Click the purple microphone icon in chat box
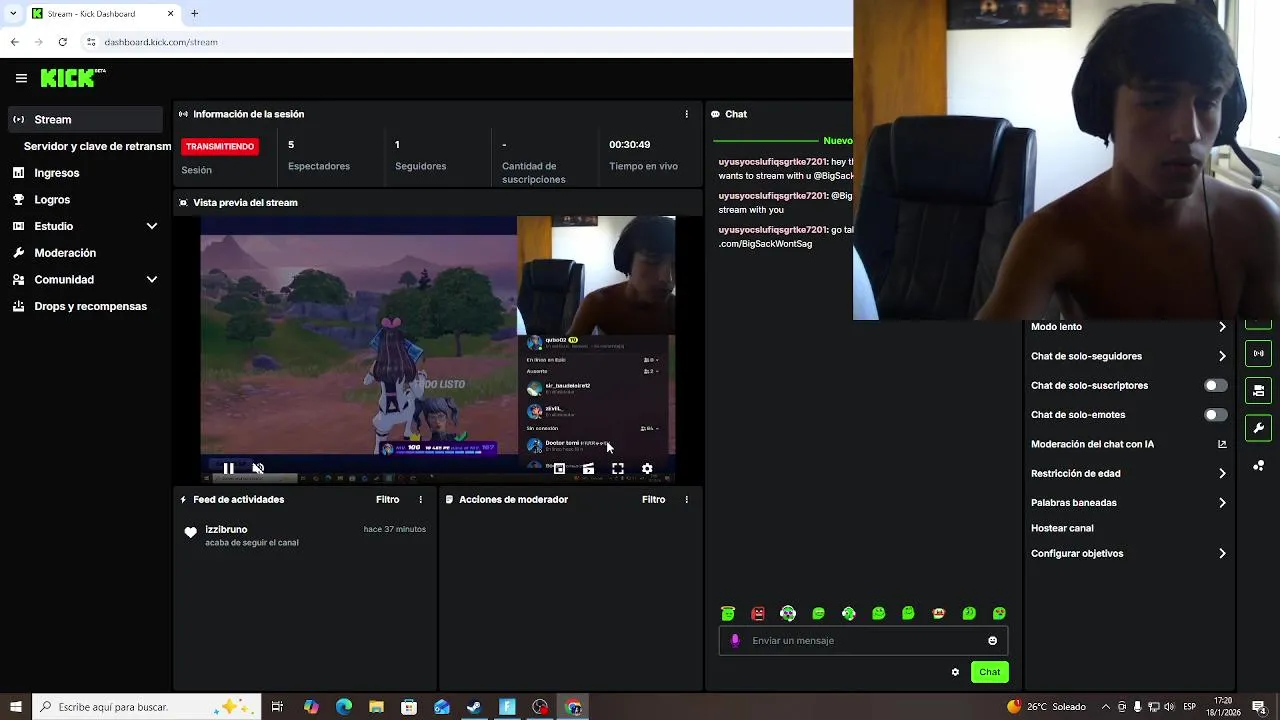This screenshot has height=720, width=1280. [735, 640]
